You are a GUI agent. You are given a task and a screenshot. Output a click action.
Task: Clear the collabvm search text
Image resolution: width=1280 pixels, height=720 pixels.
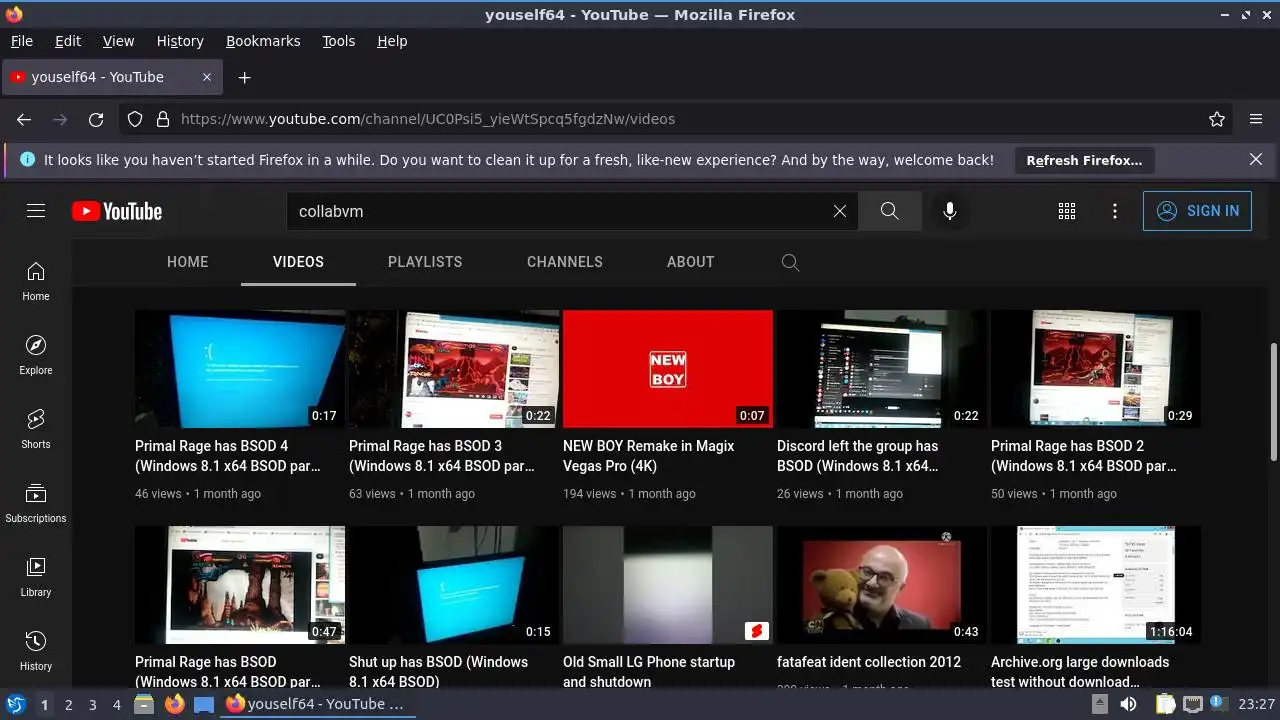click(840, 211)
